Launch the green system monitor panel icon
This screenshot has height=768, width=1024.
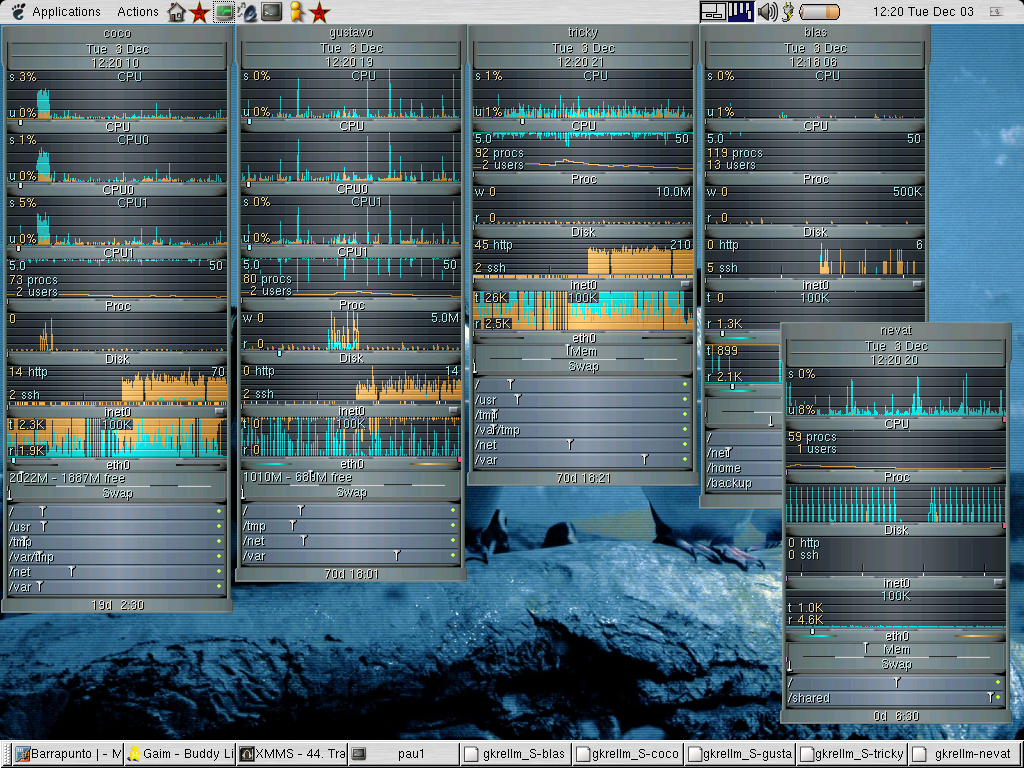point(224,12)
